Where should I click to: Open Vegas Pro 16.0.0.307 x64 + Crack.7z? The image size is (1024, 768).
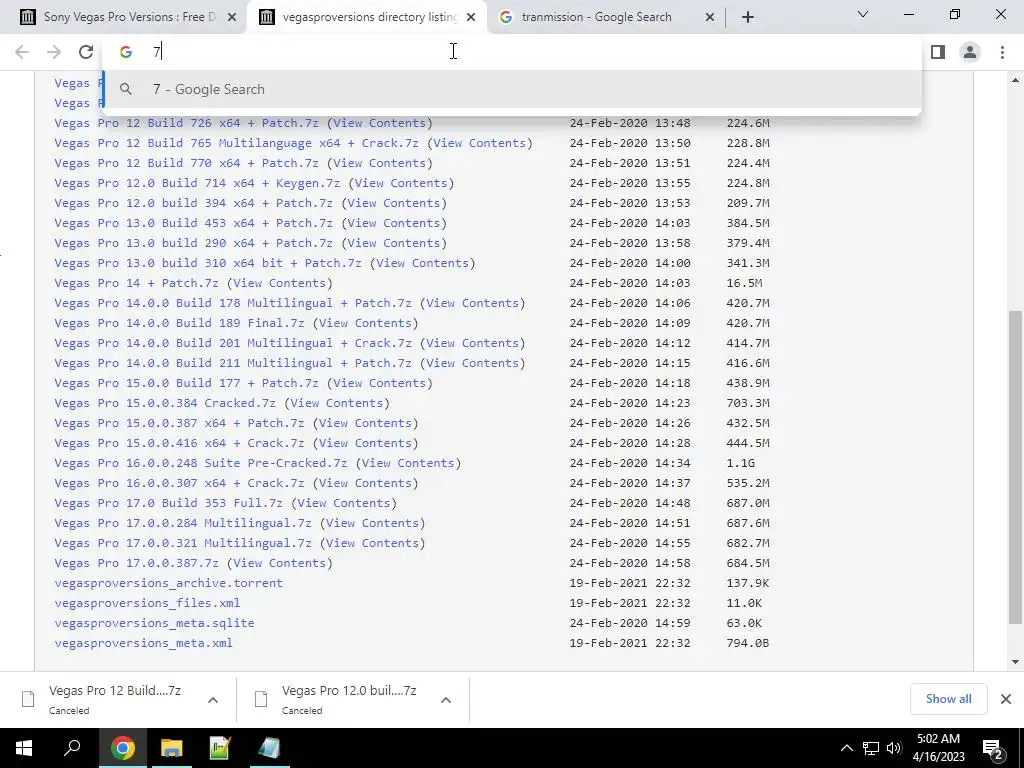(179, 483)
